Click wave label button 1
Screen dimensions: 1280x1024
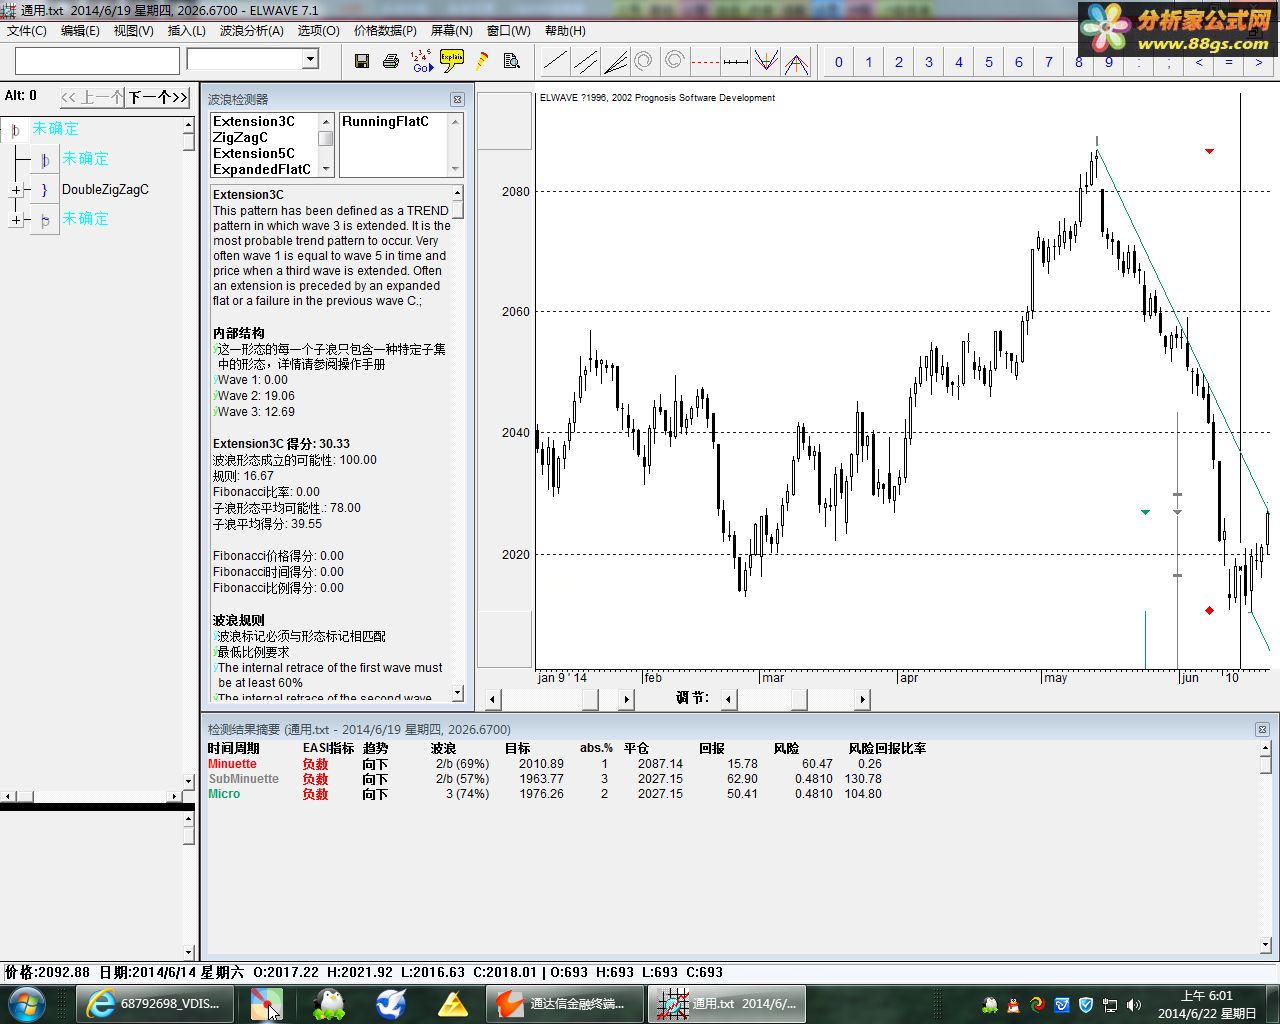tap(869, 62)
